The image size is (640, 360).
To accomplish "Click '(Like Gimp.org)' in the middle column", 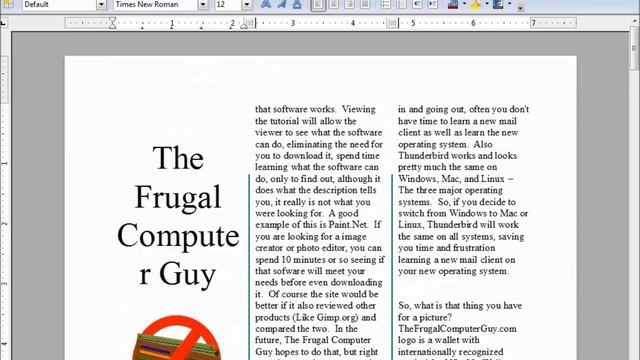I will click(325, 317).
